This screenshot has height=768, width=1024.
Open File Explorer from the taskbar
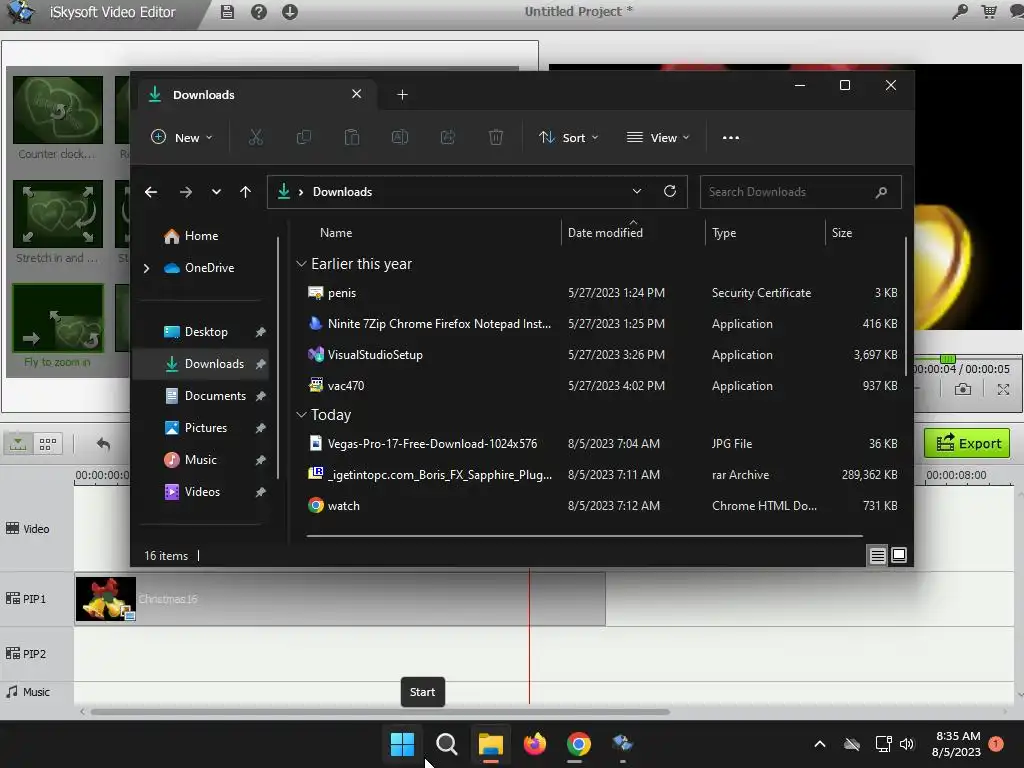coord(490,744)
